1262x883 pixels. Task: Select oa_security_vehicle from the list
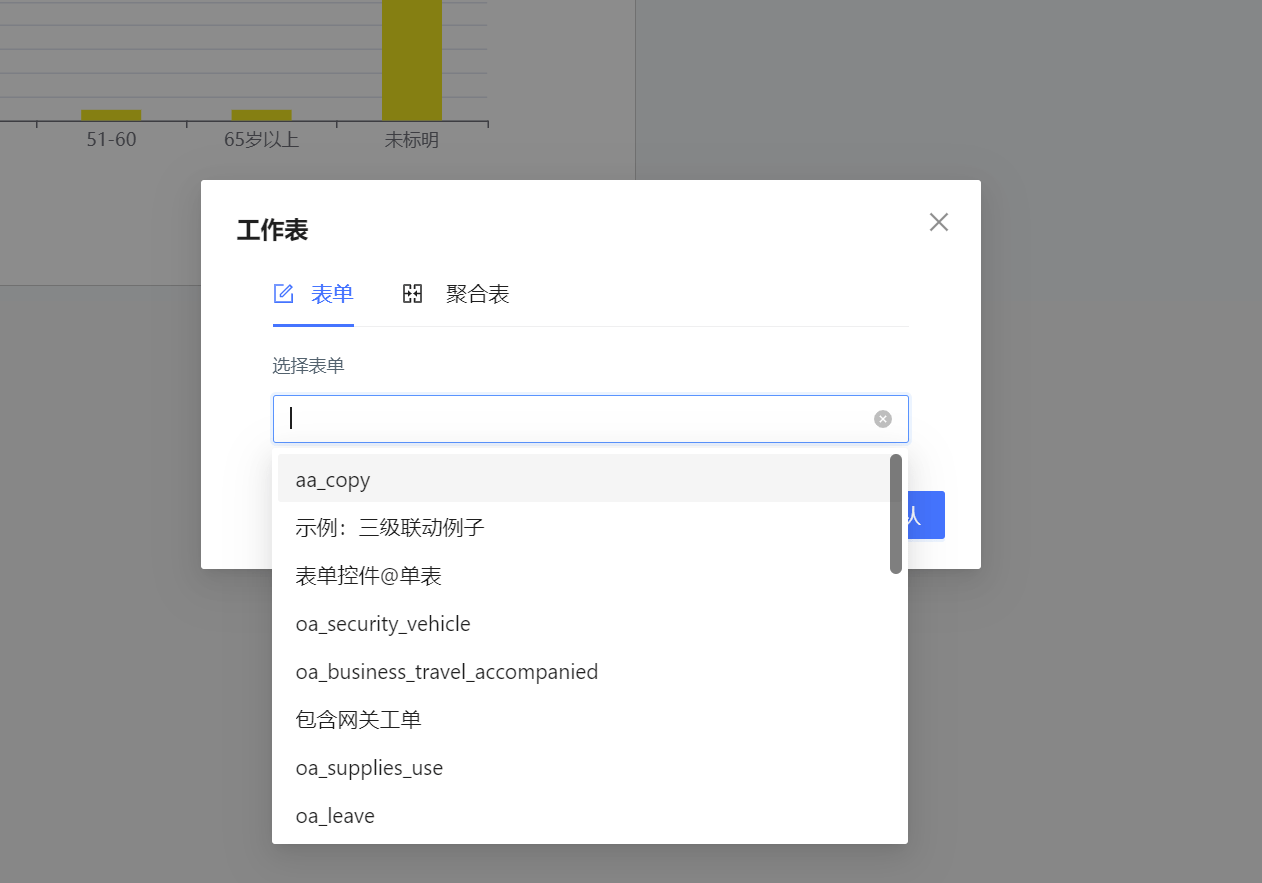pyautogui.click(x=383, y=624)
